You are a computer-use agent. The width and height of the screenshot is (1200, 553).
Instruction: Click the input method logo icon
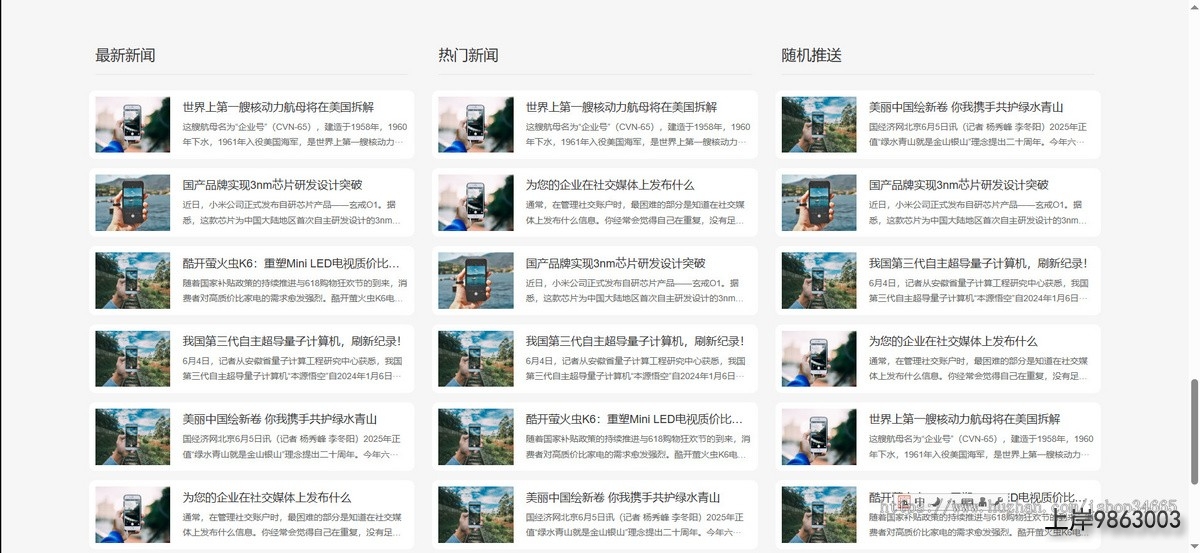click(x=903, y=502)
